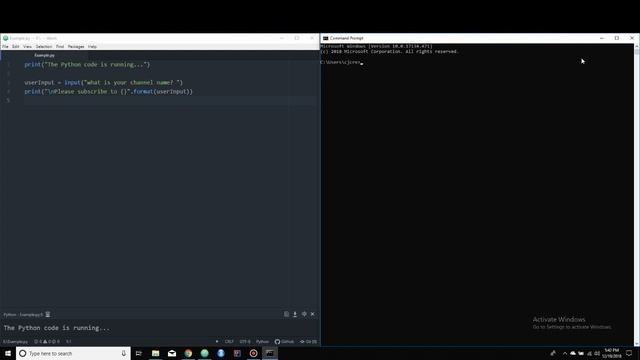Click the Type here to search box
Image resolution: width=640 pixels, height=360 pixels.
[73, 353]
